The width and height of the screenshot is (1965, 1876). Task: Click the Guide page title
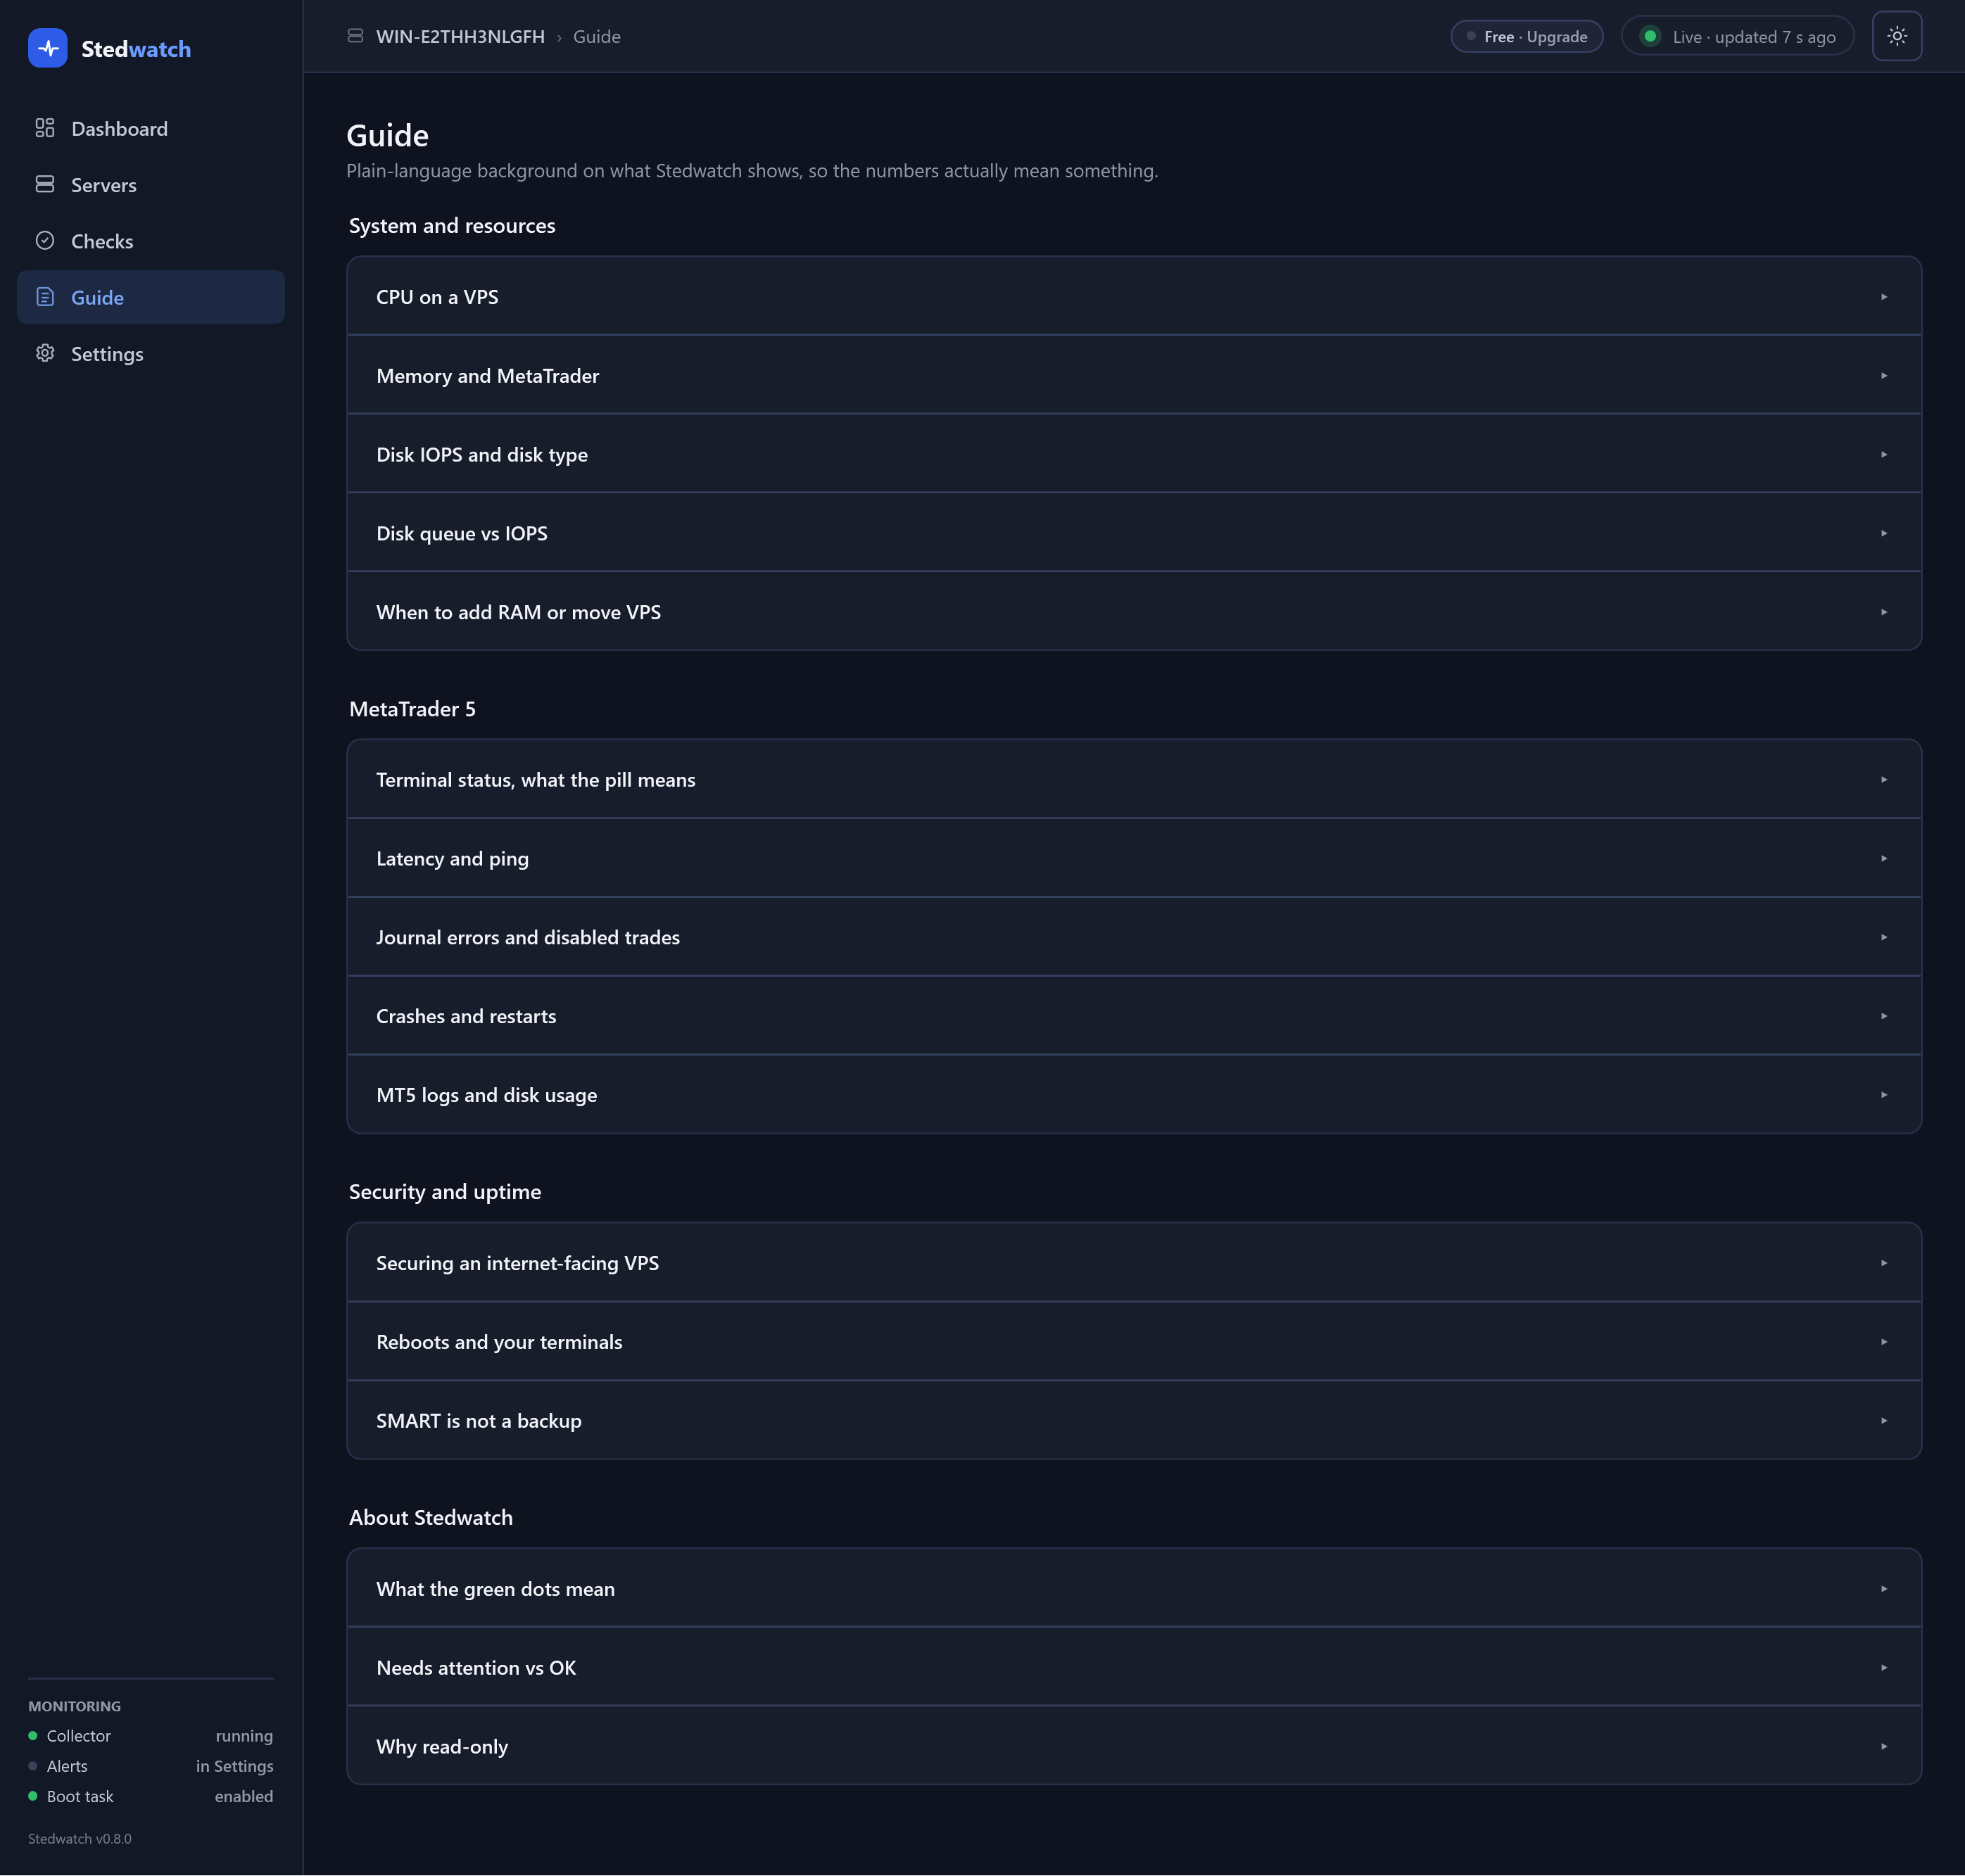pos(388,135)
